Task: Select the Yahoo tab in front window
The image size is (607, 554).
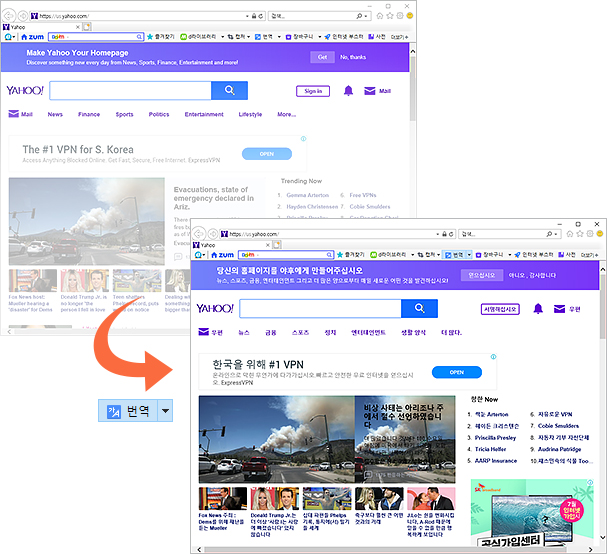Action: (232, 245)
